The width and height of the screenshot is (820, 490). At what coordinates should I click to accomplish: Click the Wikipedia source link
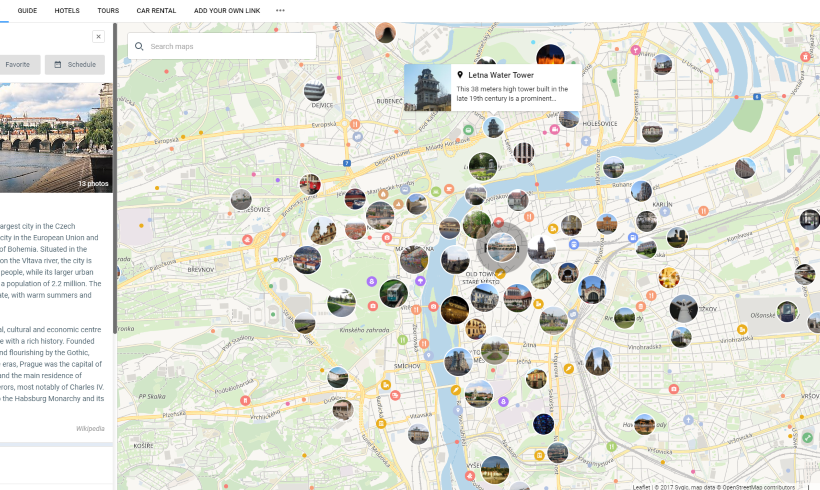90,428
